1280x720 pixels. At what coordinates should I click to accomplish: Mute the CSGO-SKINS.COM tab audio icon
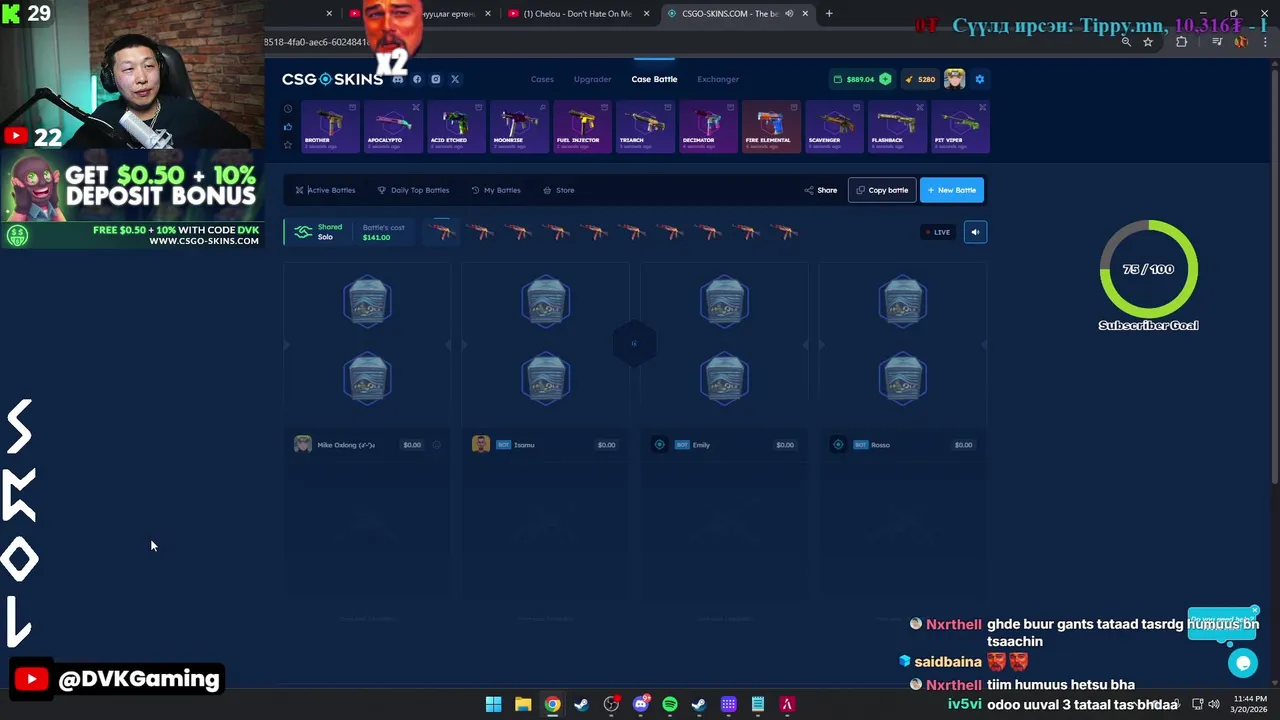[789, 13]
